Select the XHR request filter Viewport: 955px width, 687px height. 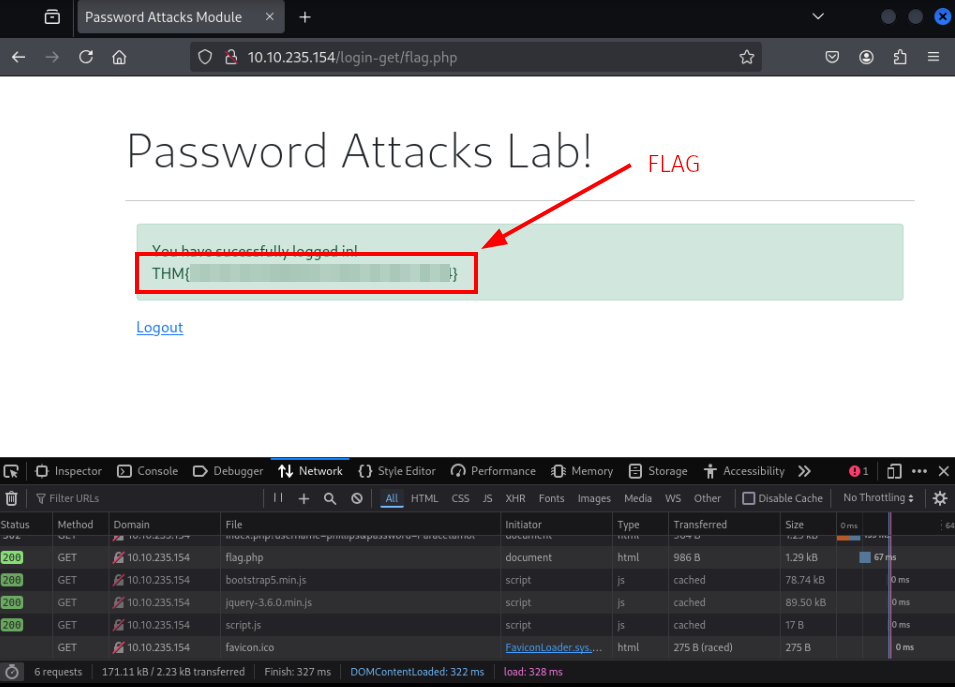click(515, 498)
